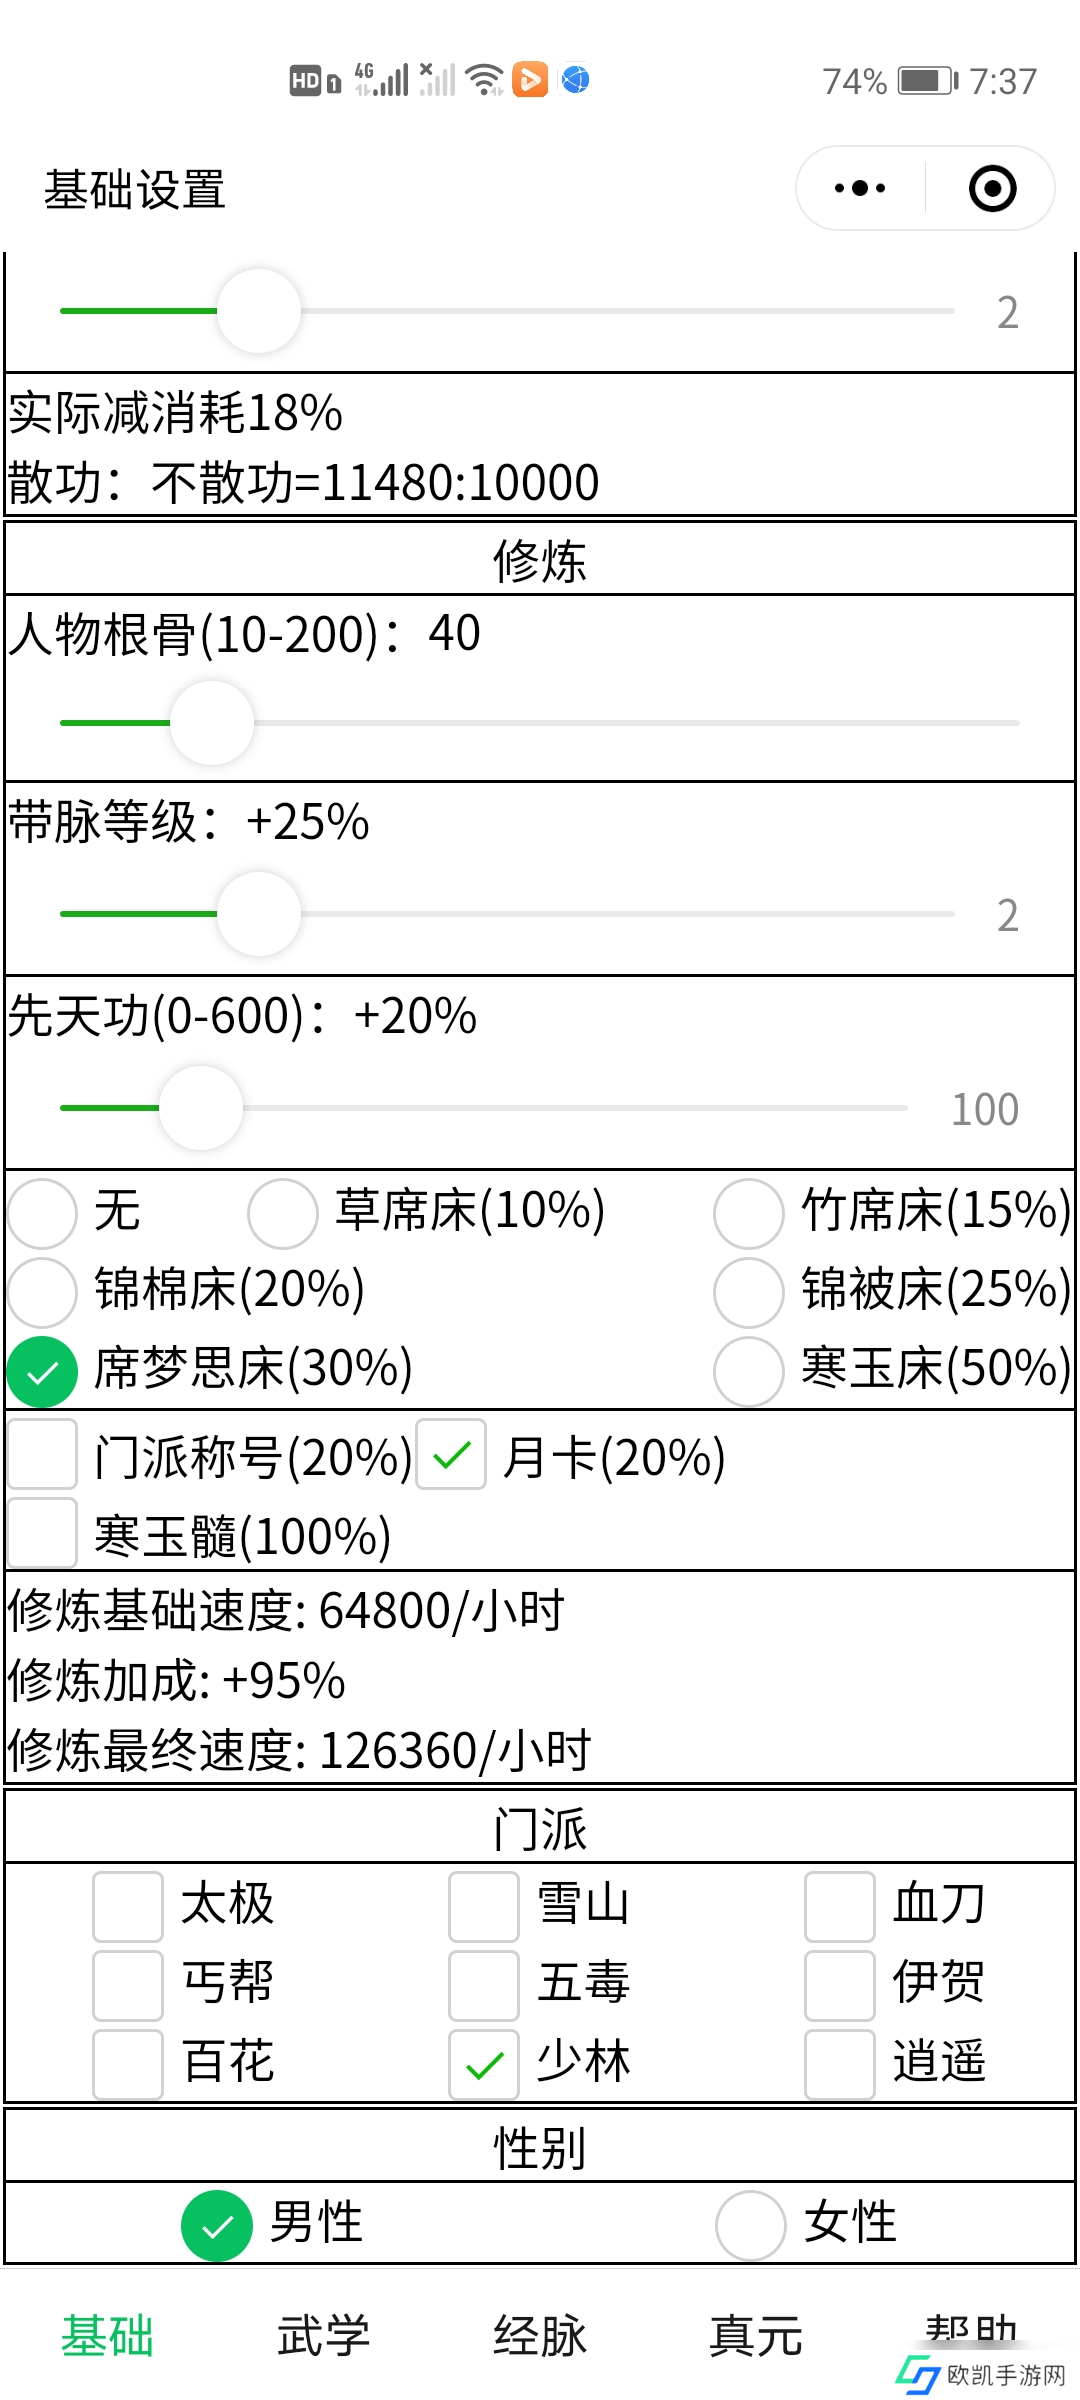Open the 真元 tab

[755, 2332]
